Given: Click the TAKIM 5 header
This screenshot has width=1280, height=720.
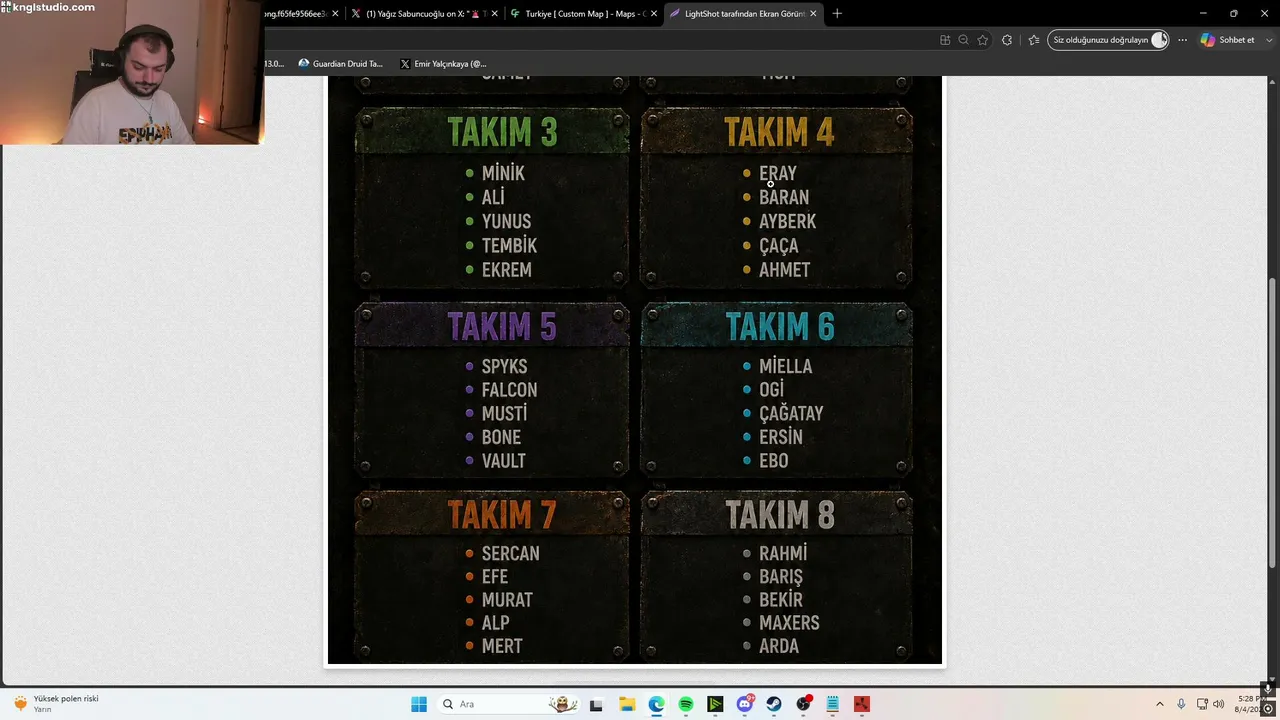Looking at the screenshot, I should click(502, 327).
